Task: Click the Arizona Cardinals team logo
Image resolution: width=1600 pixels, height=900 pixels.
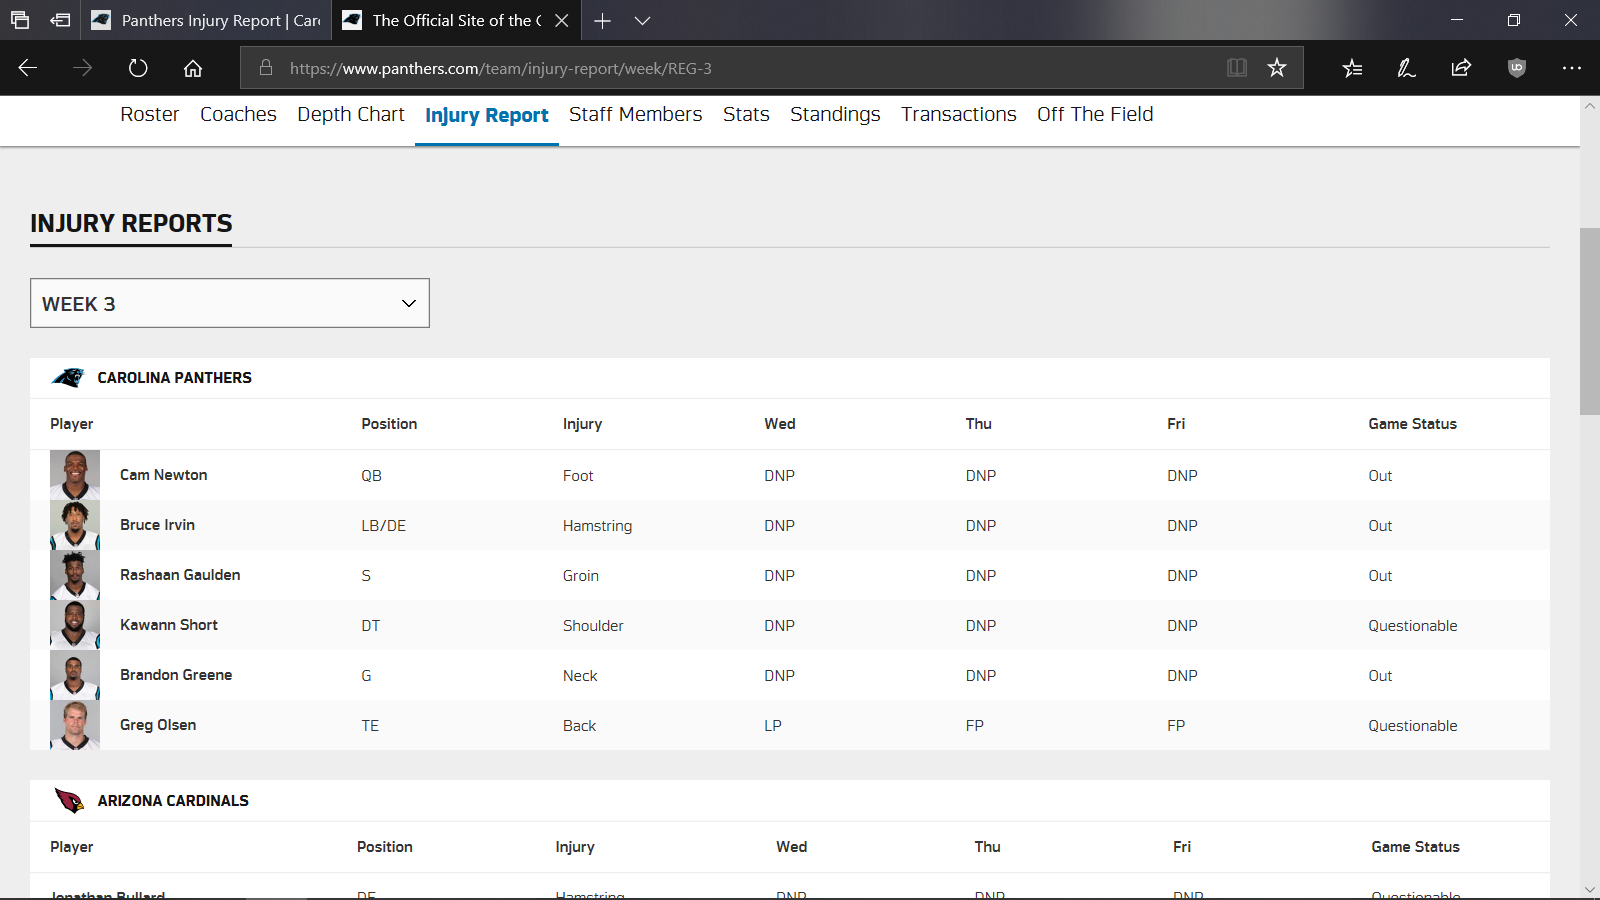Action: point(69,801)
